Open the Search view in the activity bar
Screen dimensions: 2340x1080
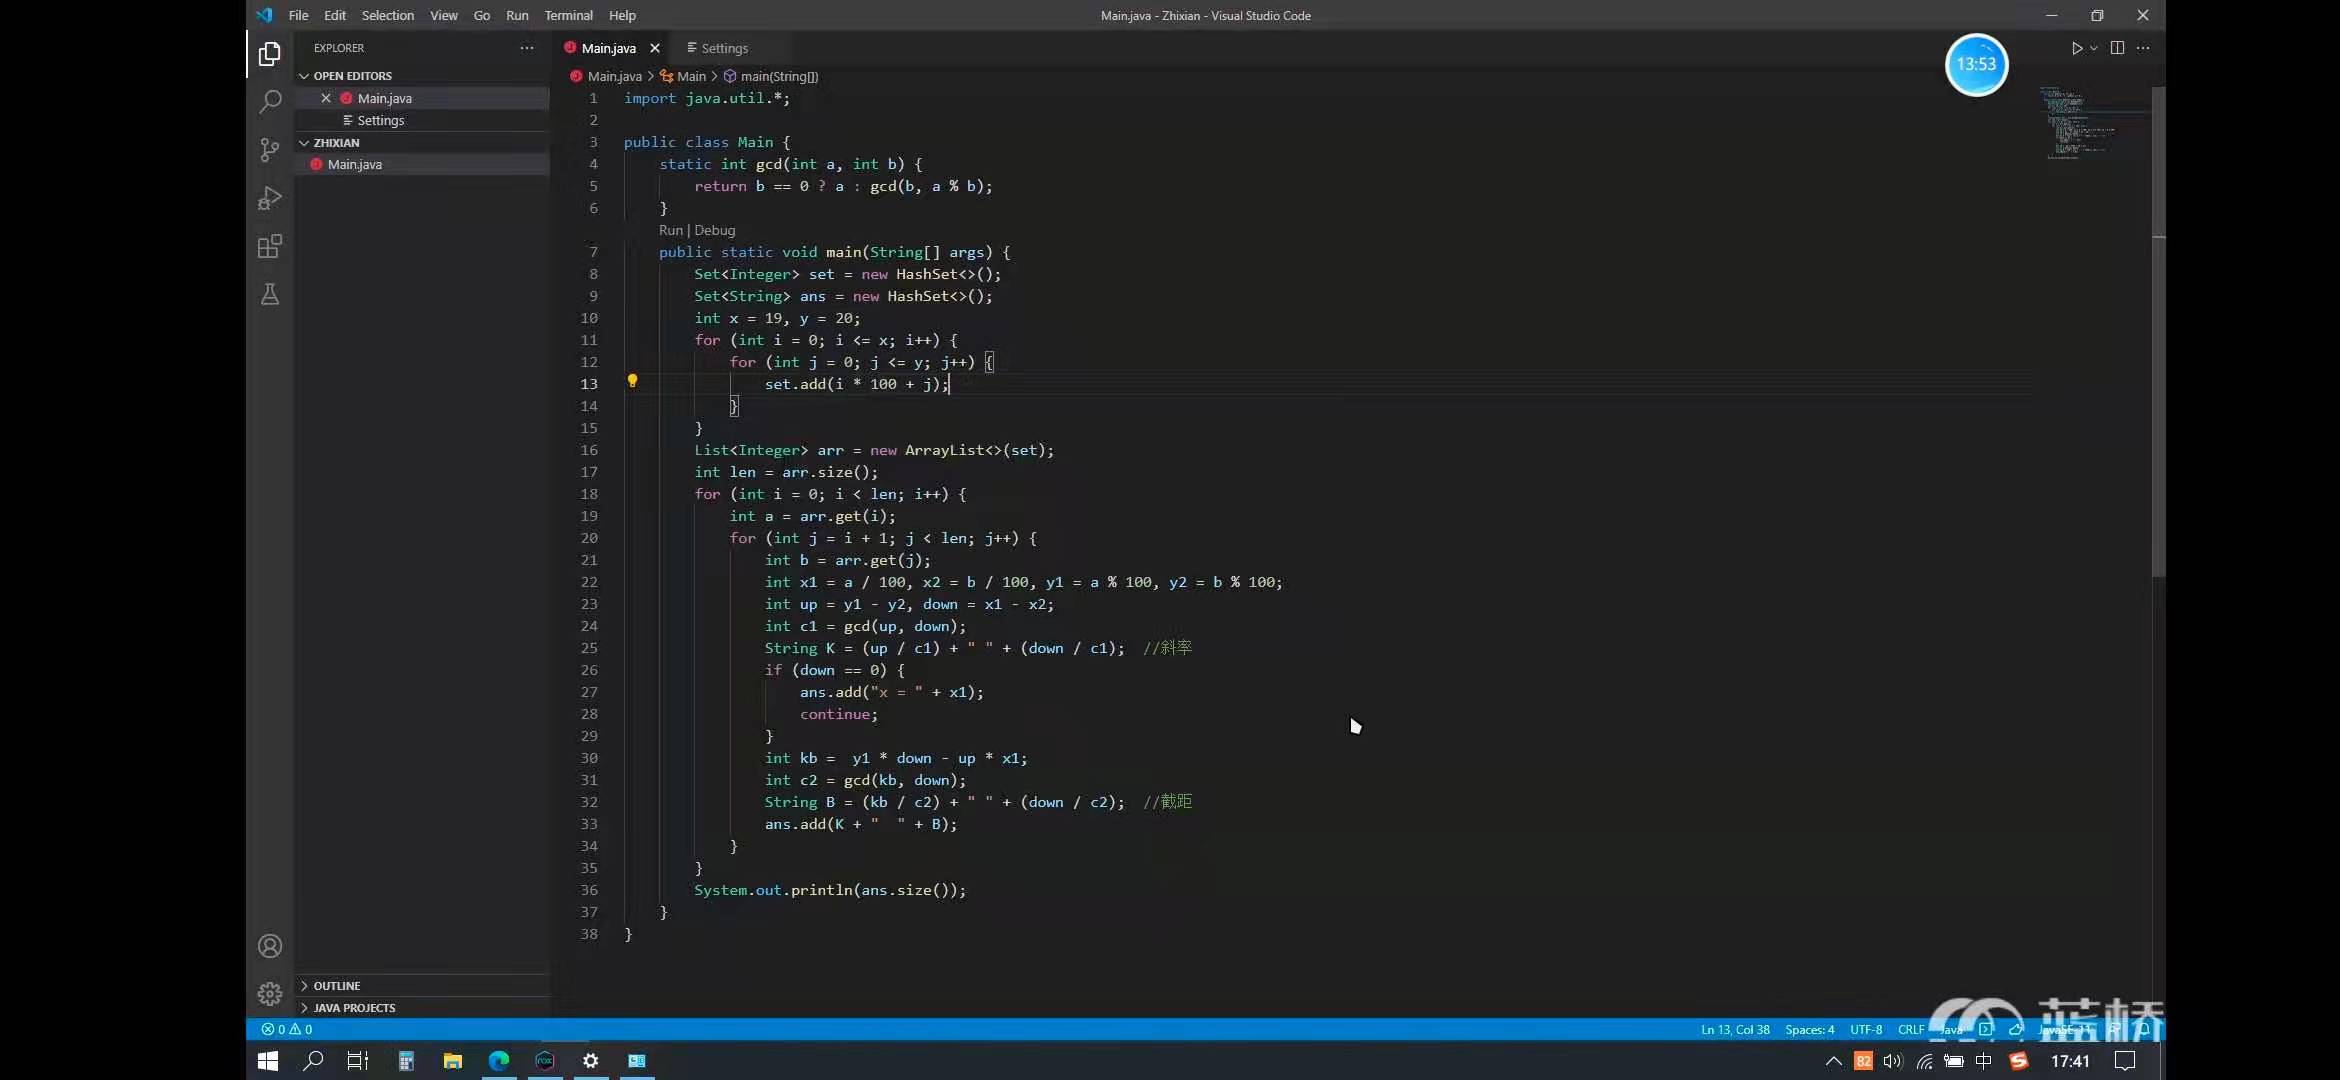tap(269, 101)
